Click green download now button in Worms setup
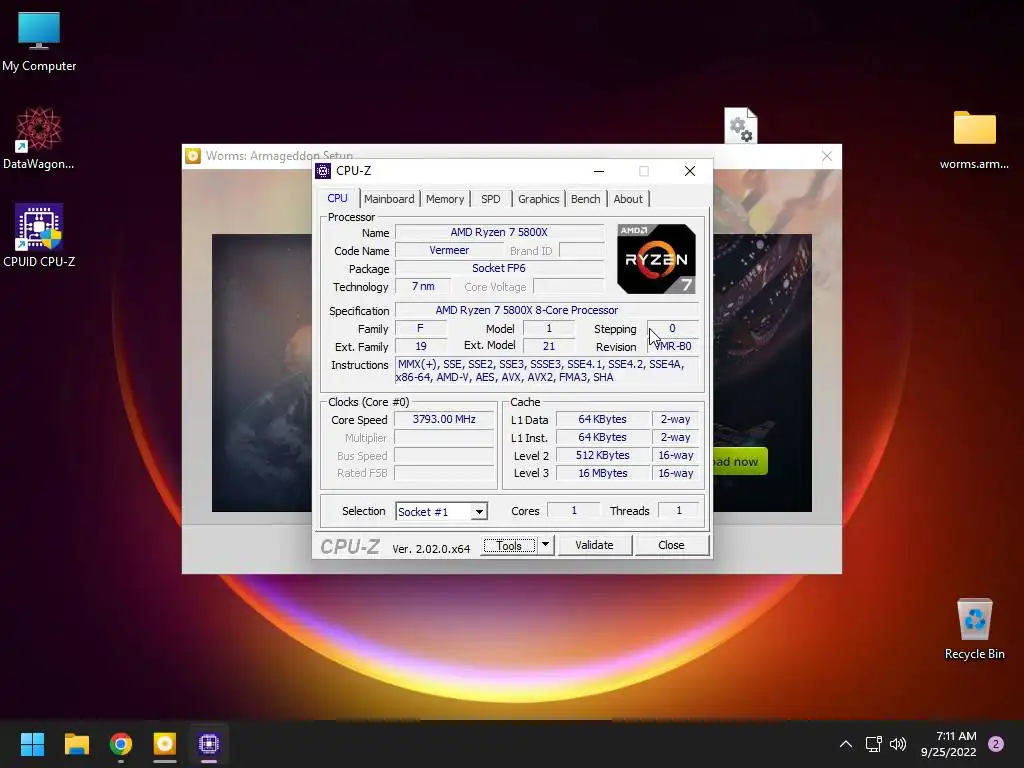Screen dimensions: 1024x768 740,462
